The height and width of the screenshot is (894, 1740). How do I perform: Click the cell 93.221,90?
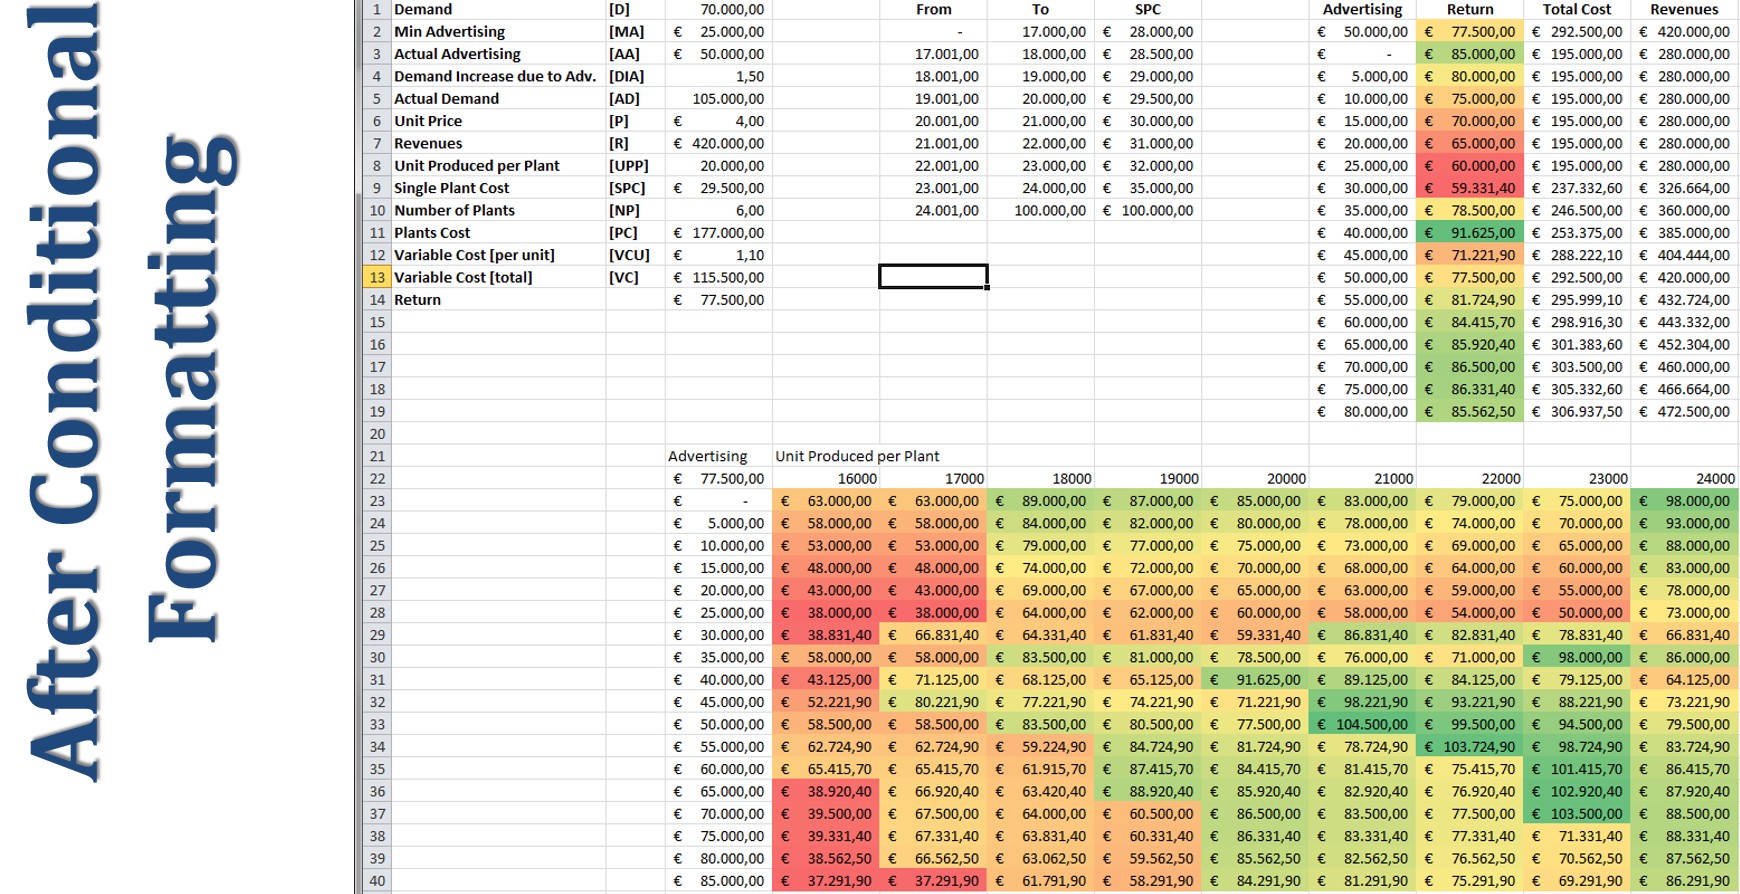(1470, 702)
